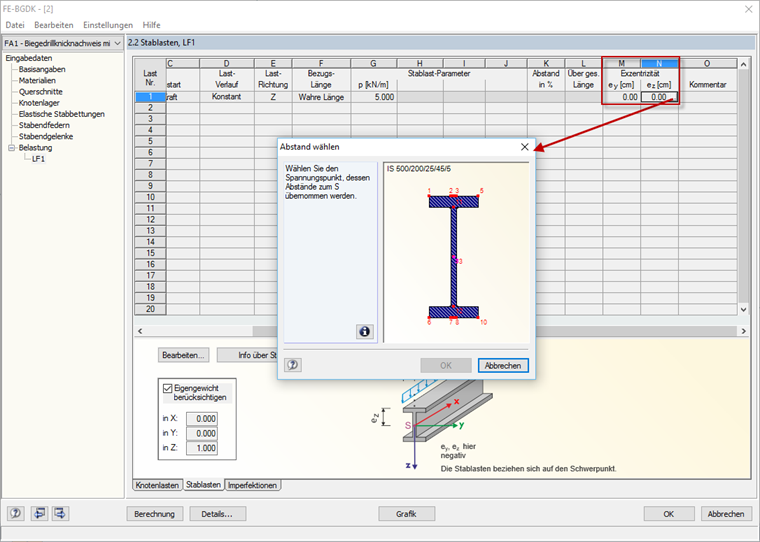This screenshot has width=760, height=542.
Task: Select table row number 20
Action: tap(150, 309)
